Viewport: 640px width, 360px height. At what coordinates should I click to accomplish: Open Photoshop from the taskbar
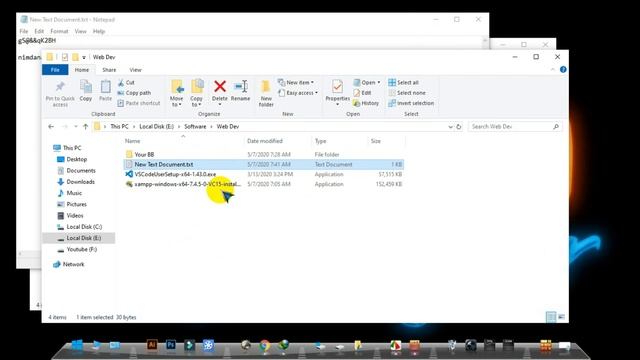(171, 345)
